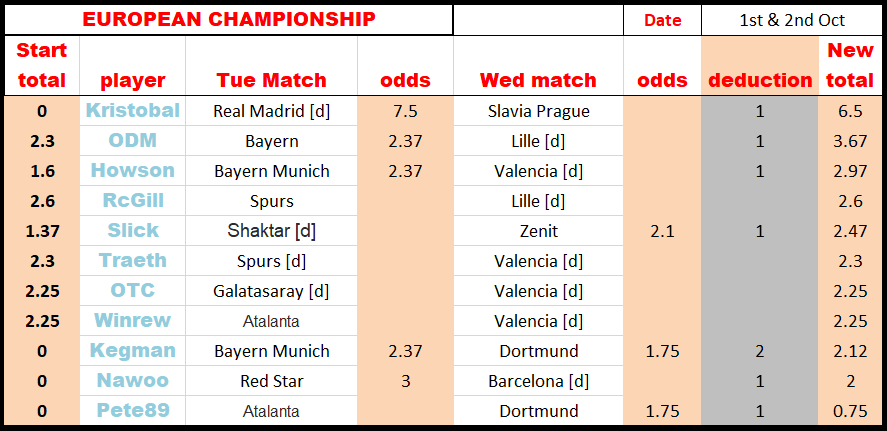The height and width of the screenshot is (431, 887).
Task: Click the Red Star match cell
Action: pos(272,381)
